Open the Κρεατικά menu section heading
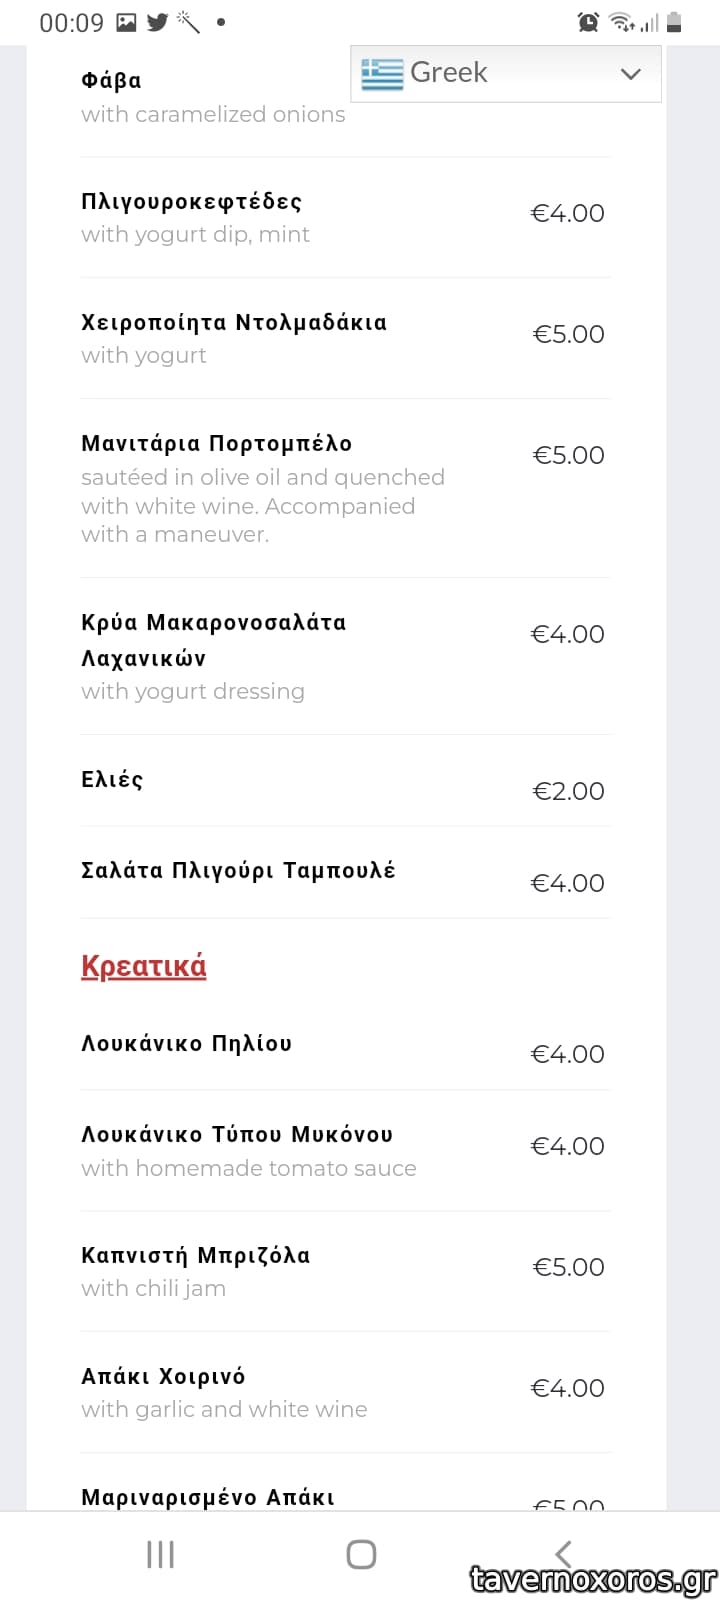The image size is (720, 1600). coord(144,966)
